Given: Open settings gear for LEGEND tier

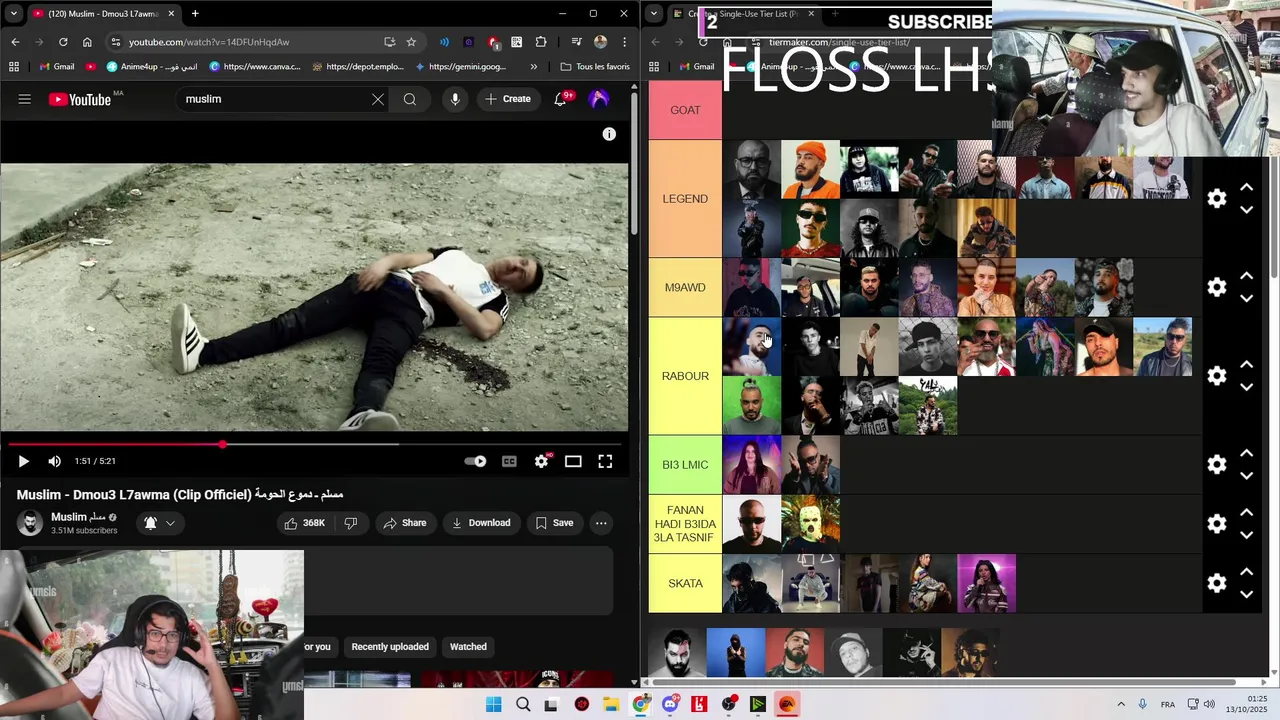Looking at the screenshot, I should [x=1217, y=199].
